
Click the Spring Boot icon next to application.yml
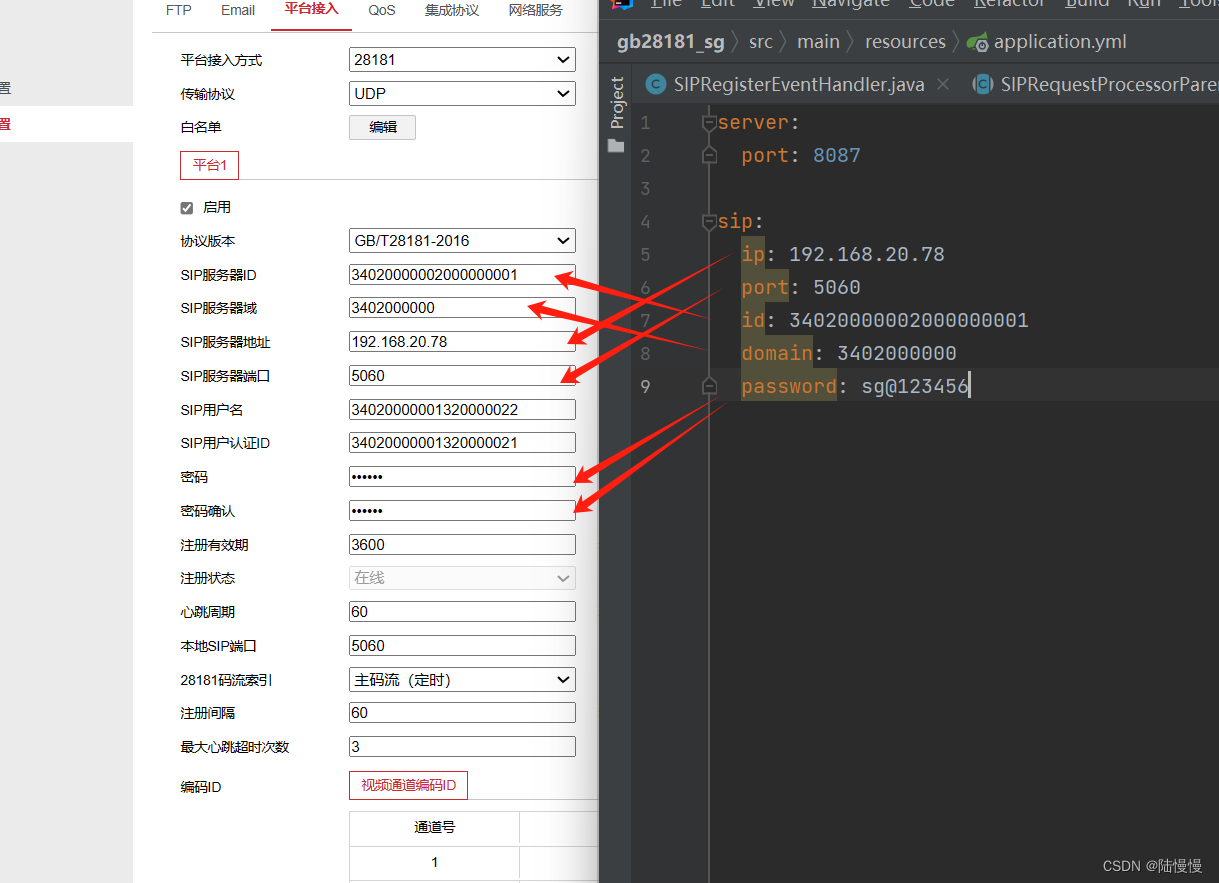tap(978, 42)
